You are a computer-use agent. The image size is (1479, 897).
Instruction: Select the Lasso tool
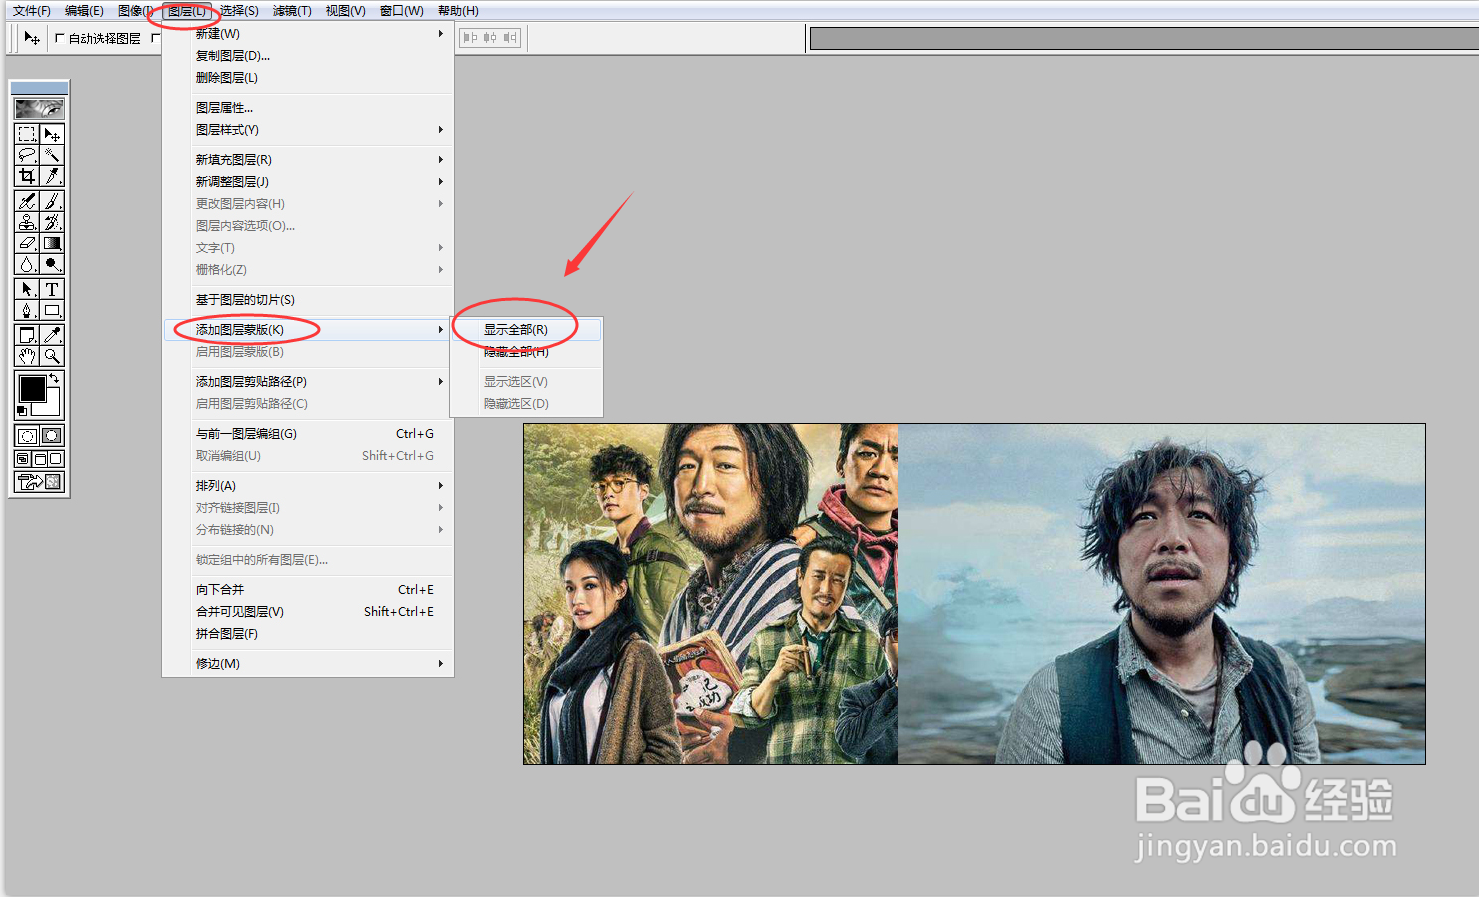[x=27, y=155]
